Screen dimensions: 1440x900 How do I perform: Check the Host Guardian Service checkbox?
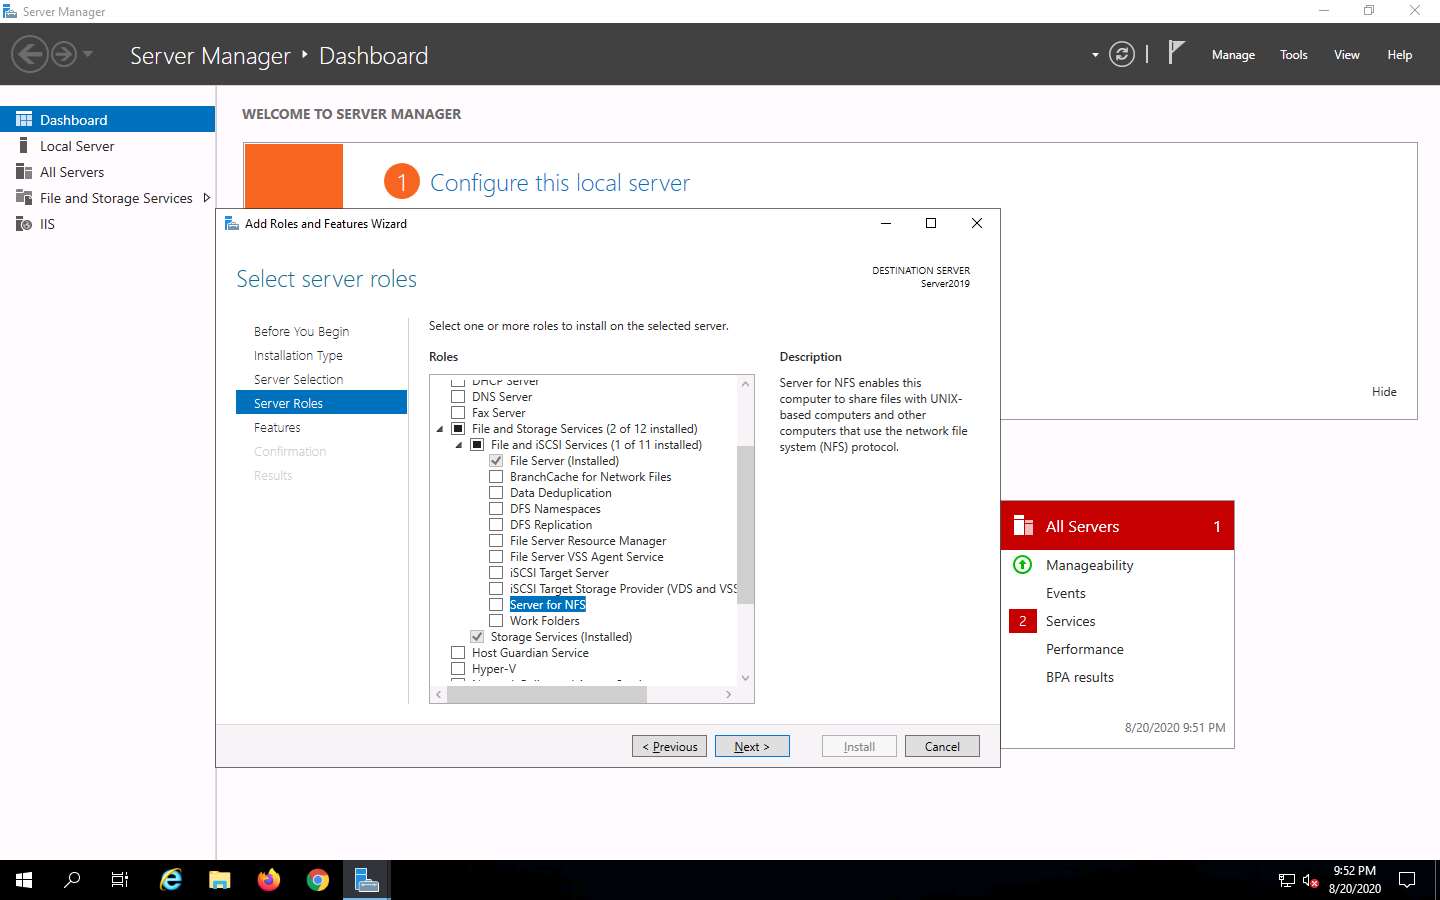pyautogui.click(x=458, y=653)
